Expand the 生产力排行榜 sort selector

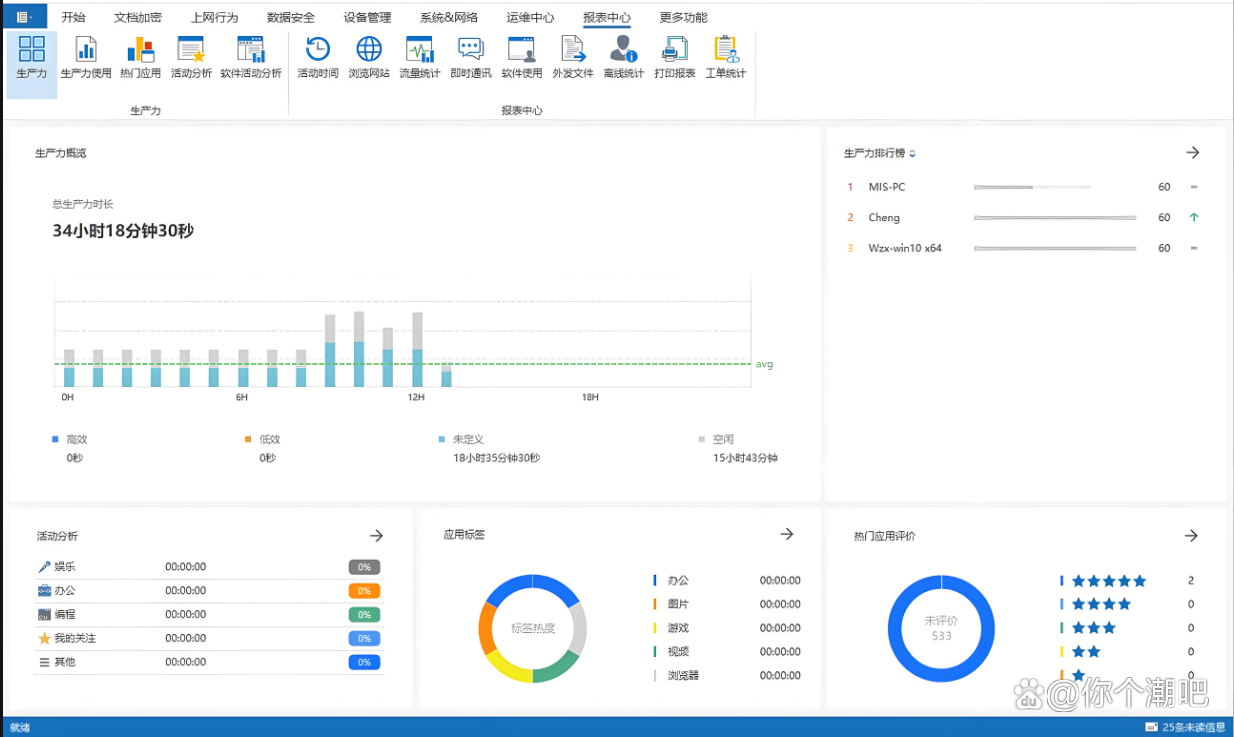[912, 154]
